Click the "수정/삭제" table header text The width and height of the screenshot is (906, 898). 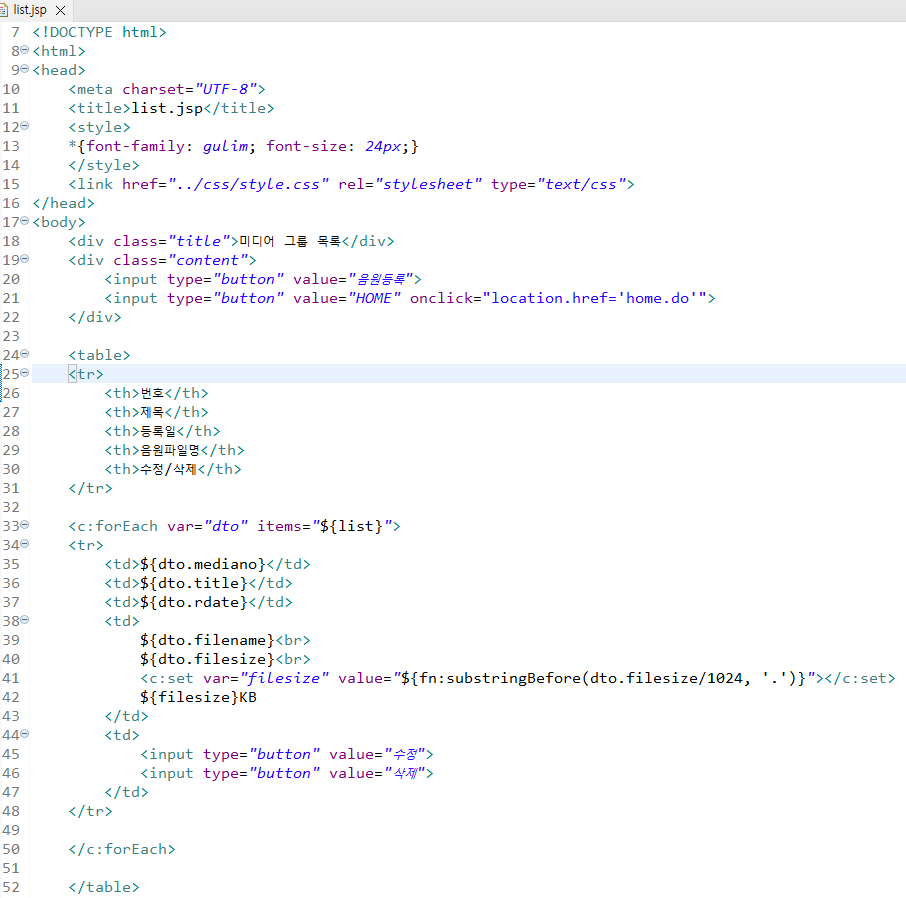(169, 469)
